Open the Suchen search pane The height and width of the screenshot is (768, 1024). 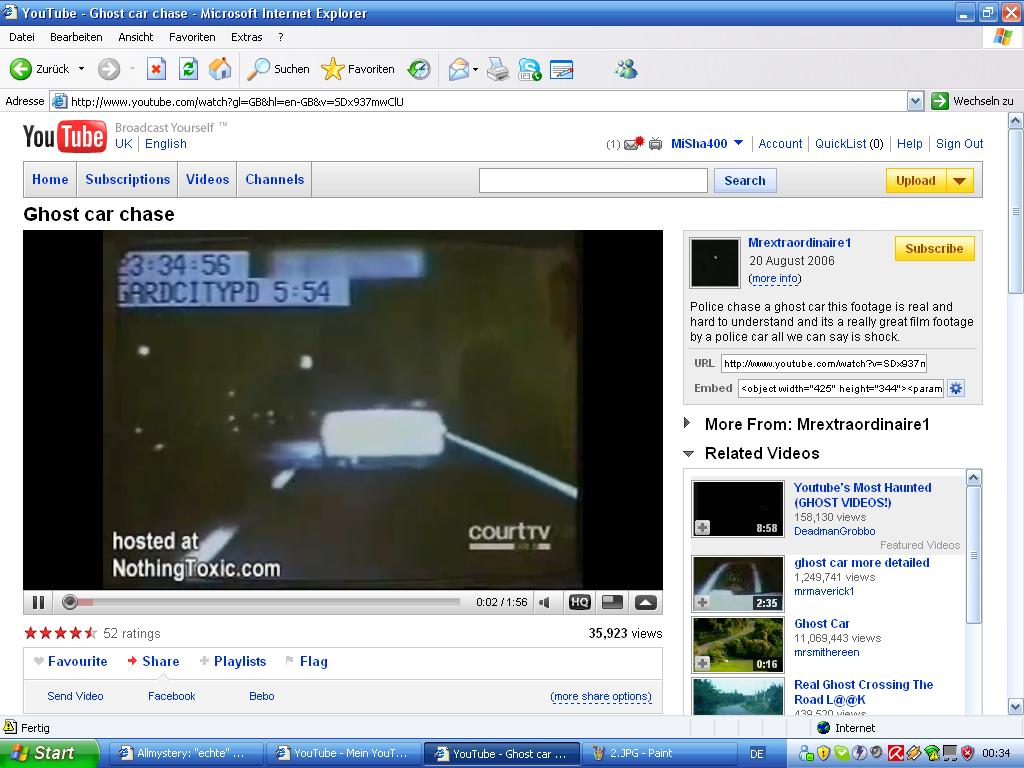pos(278,69)
